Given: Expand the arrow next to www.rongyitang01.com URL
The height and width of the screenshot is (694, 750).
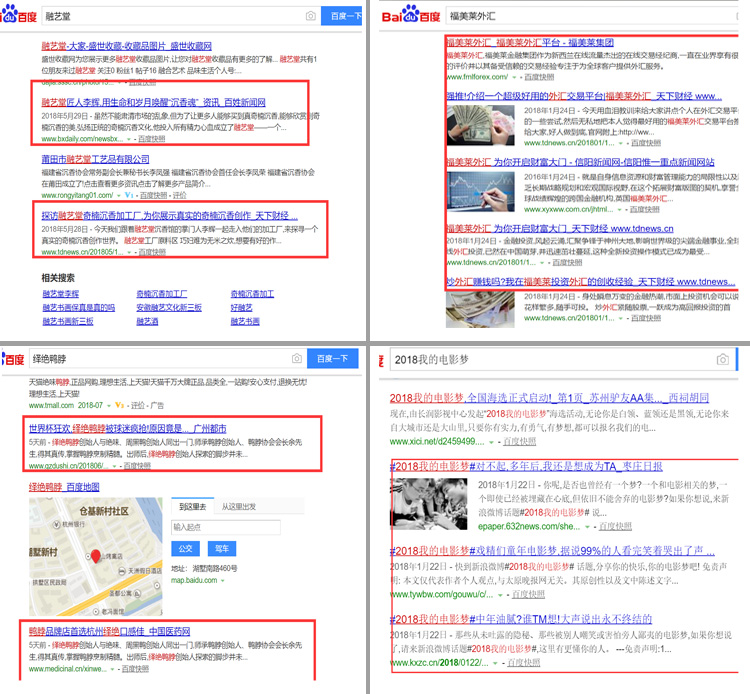Looking at the screenshot, I should [119, 196].
